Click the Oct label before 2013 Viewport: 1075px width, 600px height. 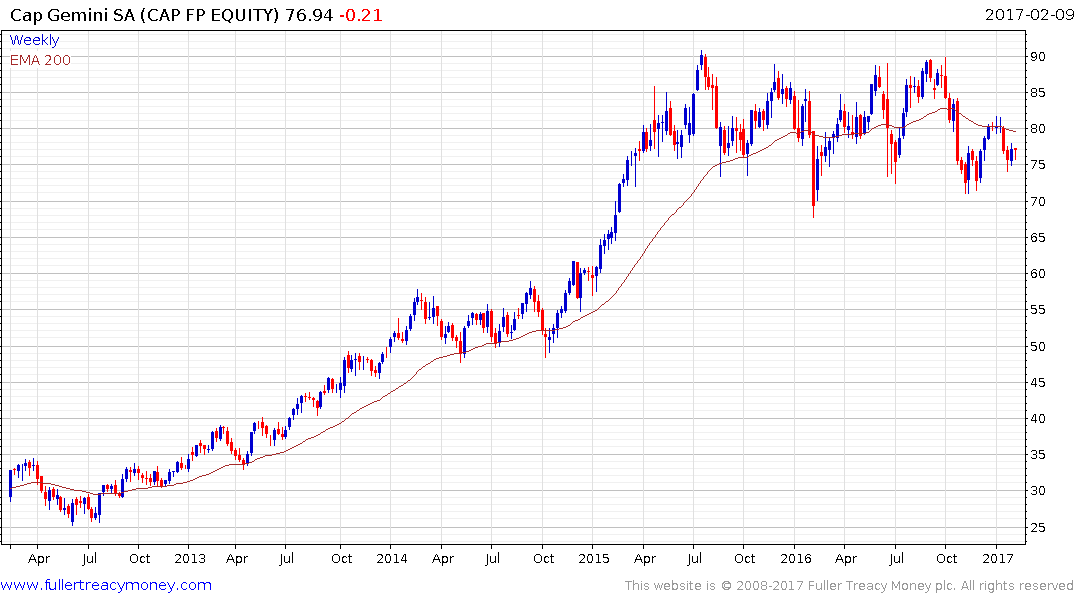(139, 558)
